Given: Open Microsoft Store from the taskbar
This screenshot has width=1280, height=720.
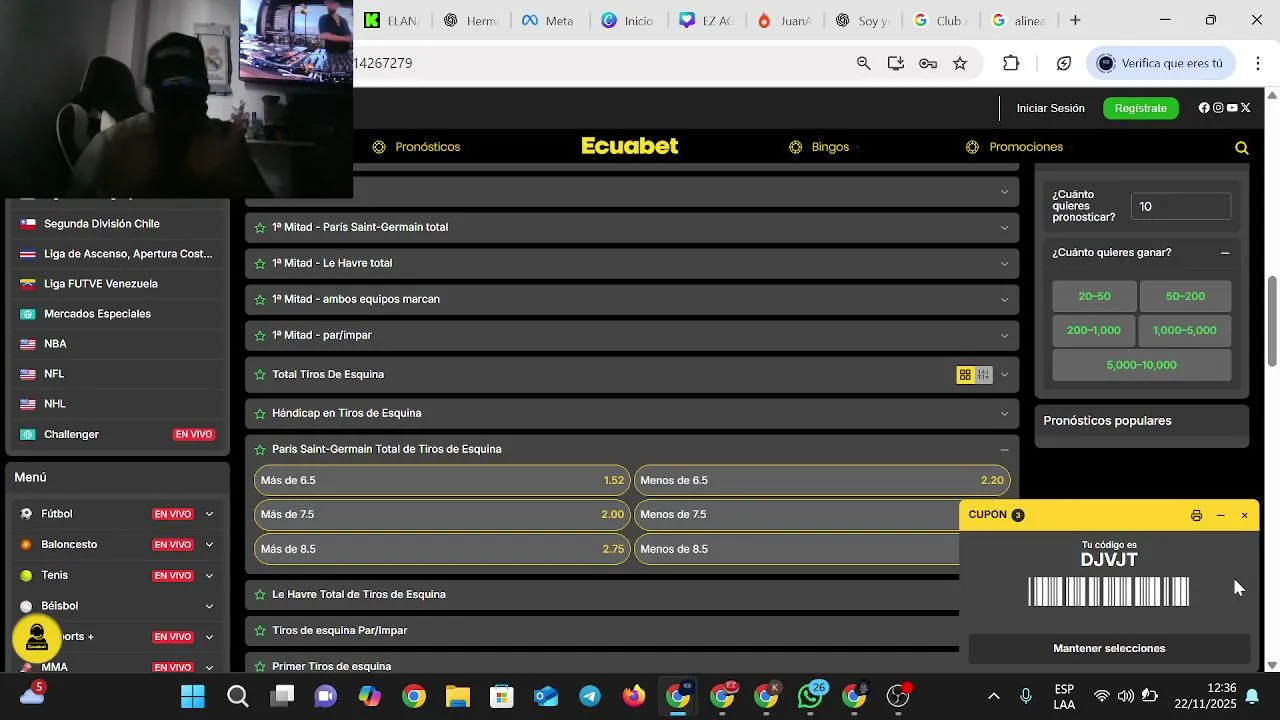Looking at the screenshot, I should point(502,696).
